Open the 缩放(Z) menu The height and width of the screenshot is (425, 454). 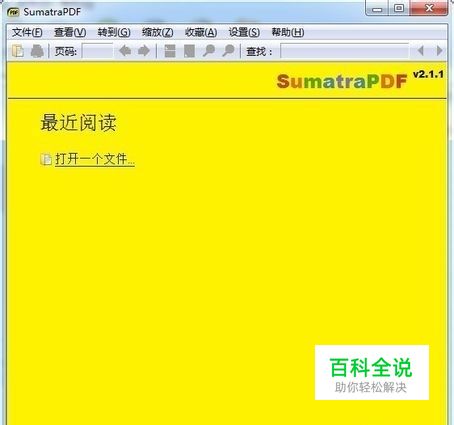tap(158, 32)
